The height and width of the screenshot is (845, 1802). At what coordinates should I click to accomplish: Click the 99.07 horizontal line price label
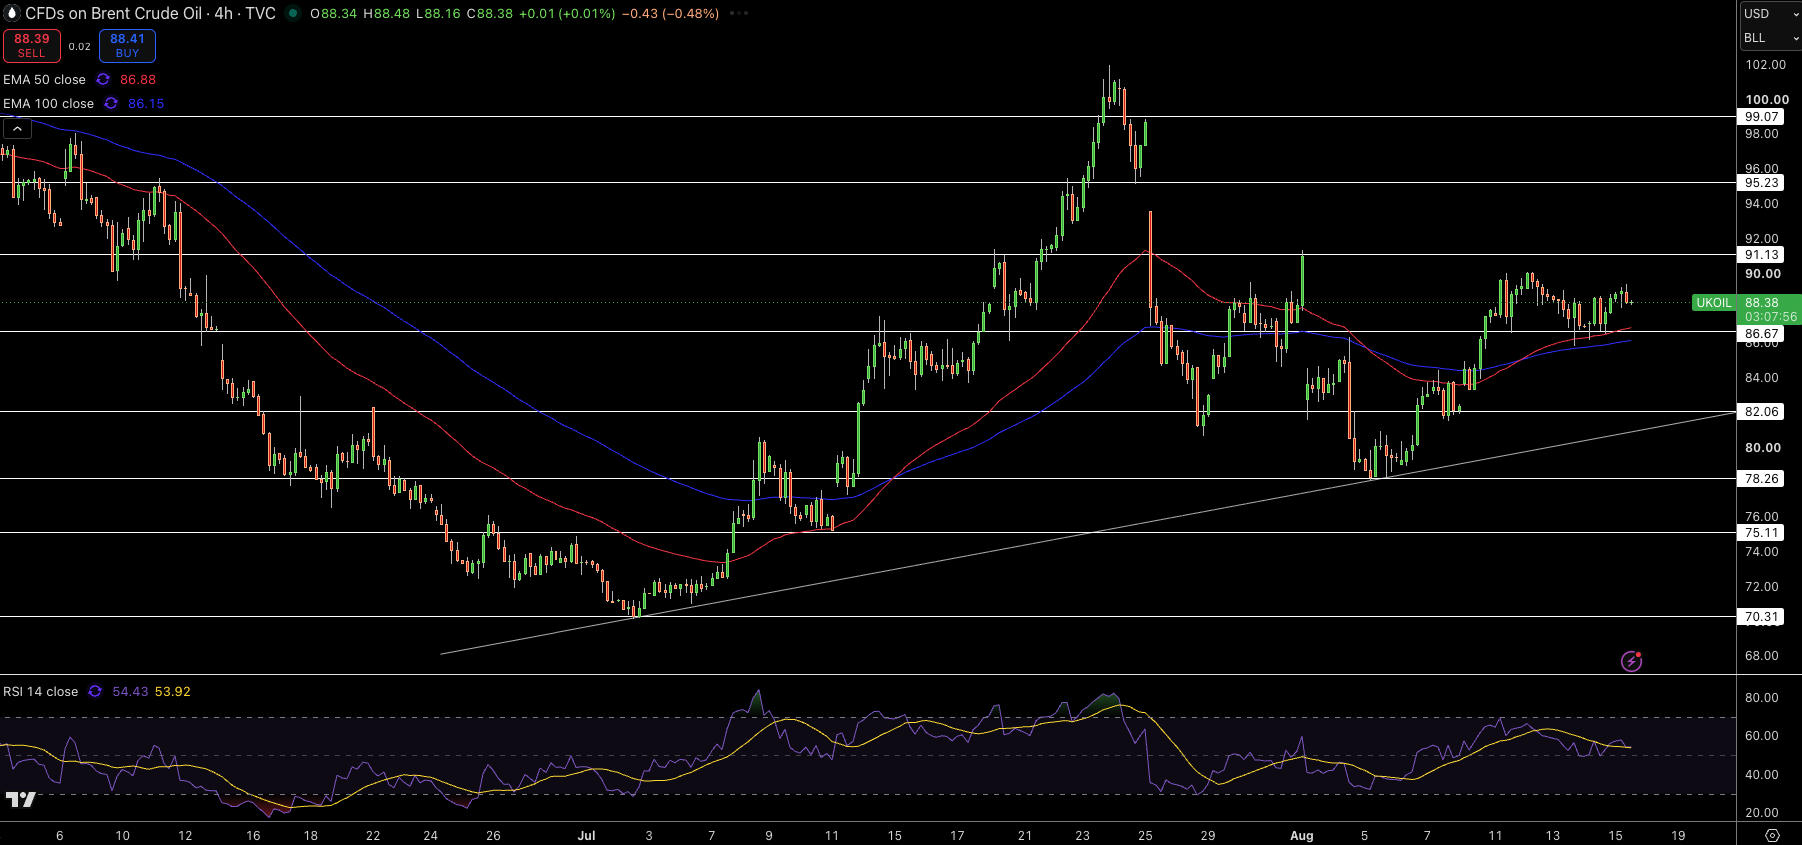coord(1762,117)
